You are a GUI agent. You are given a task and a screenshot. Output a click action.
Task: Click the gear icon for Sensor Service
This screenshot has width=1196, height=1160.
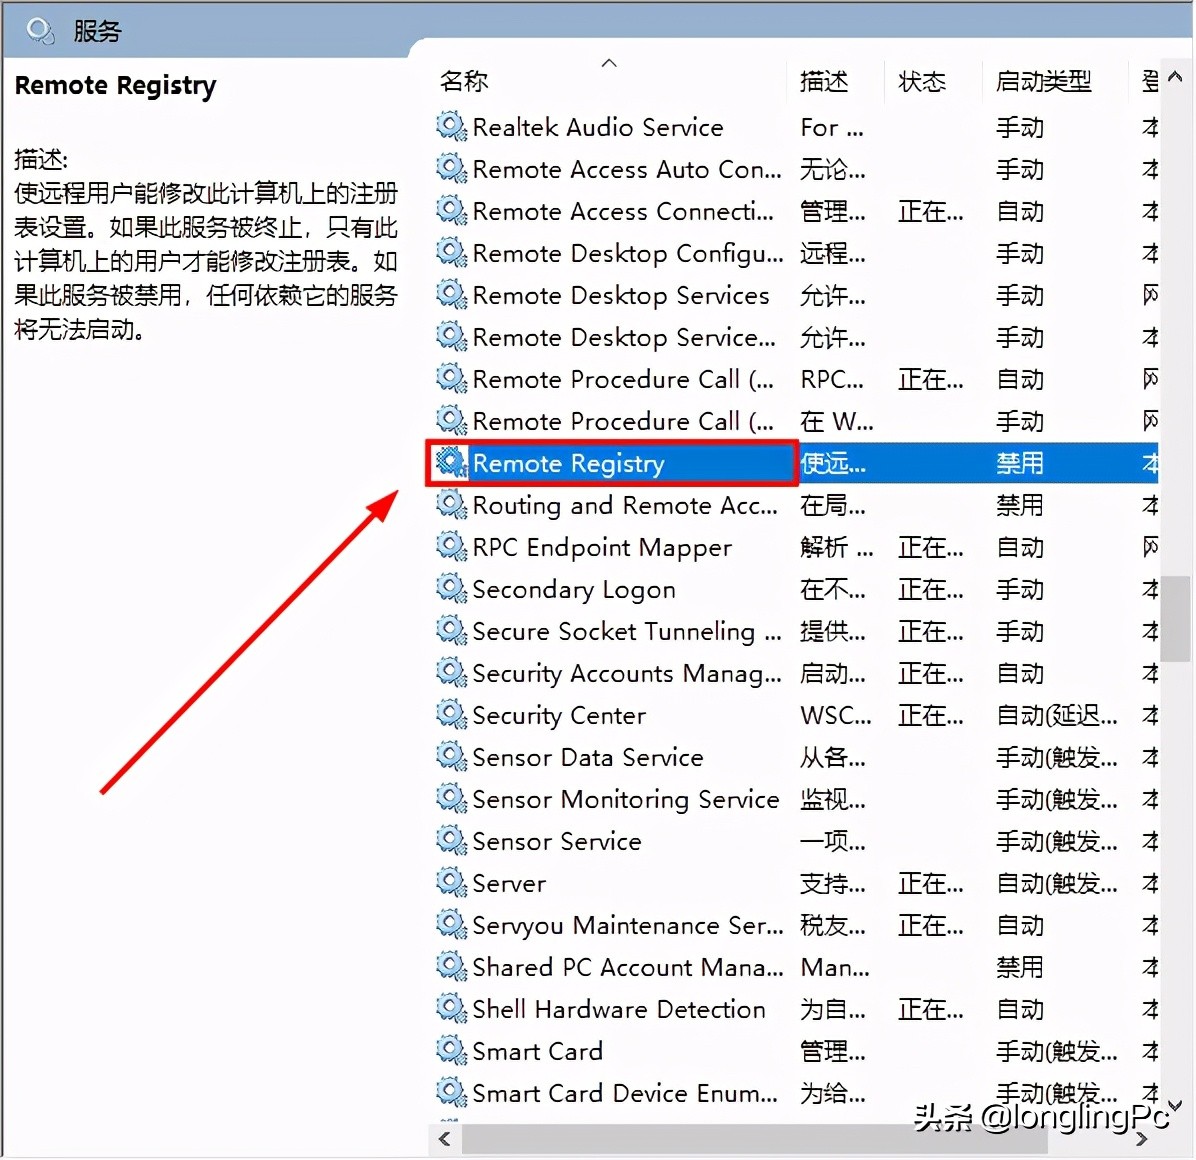(x=451, y=840)
